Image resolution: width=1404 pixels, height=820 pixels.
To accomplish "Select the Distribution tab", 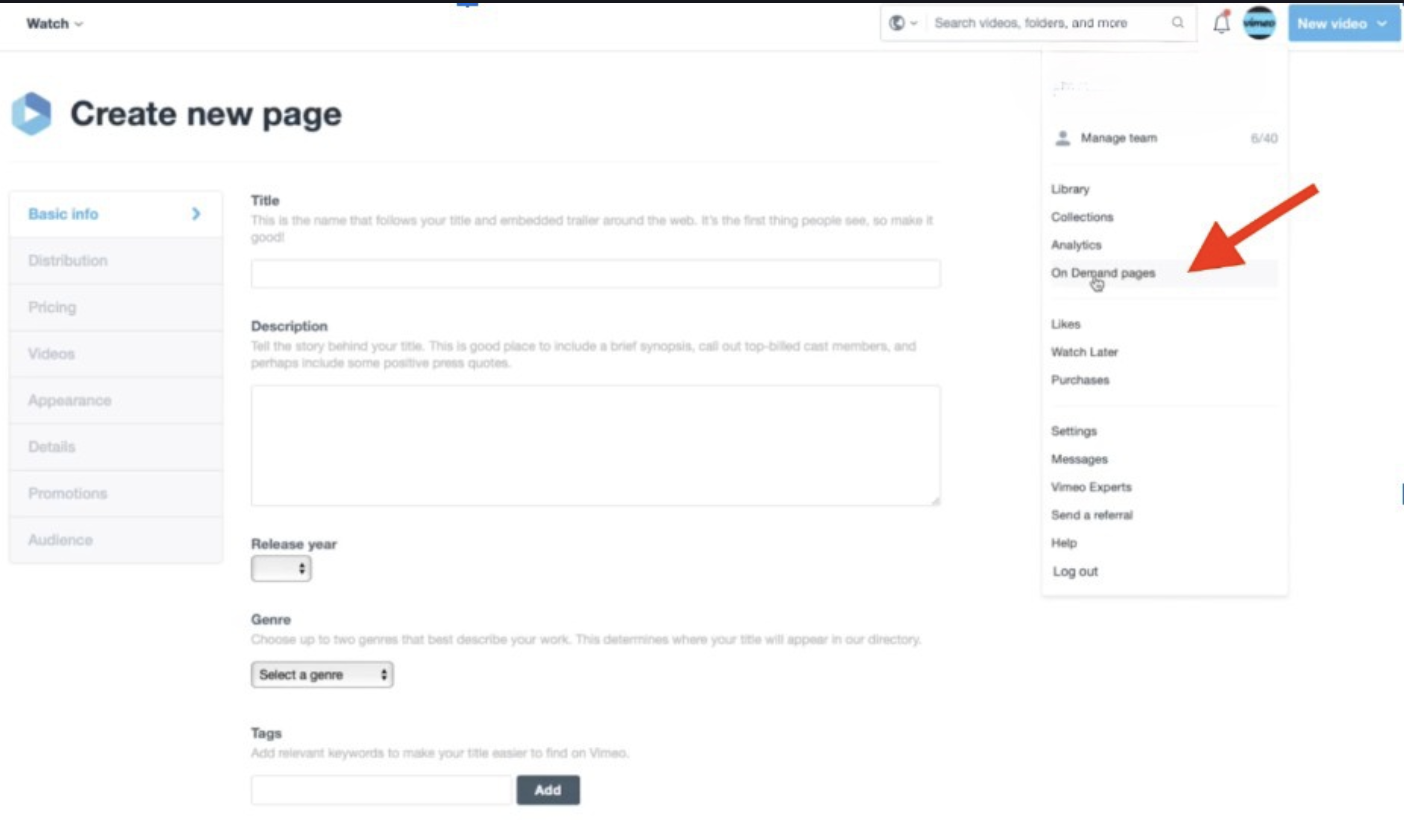I will 68,261.
